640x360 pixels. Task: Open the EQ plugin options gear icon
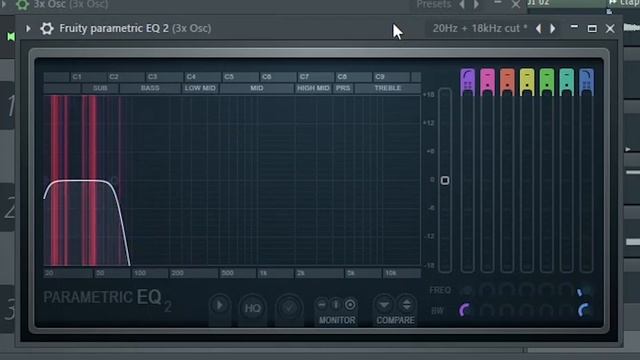click(47, 29)
